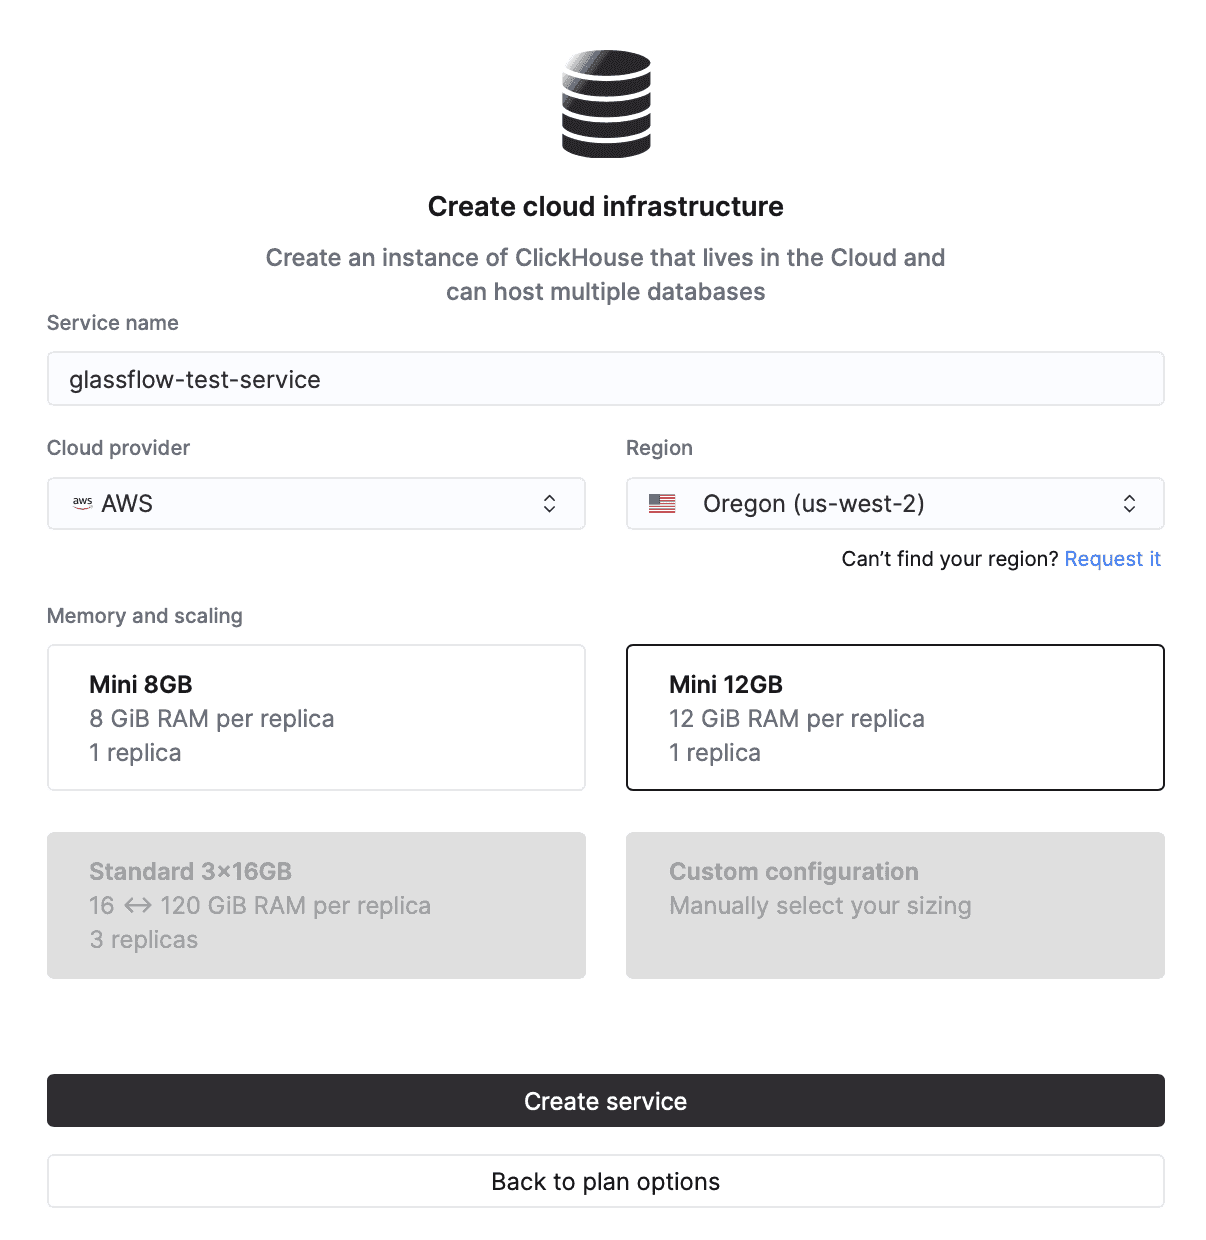This screenshot has width=1206, height=1240.
Task: Select the Mini 12GB plan card
Action: click(895, 717)
